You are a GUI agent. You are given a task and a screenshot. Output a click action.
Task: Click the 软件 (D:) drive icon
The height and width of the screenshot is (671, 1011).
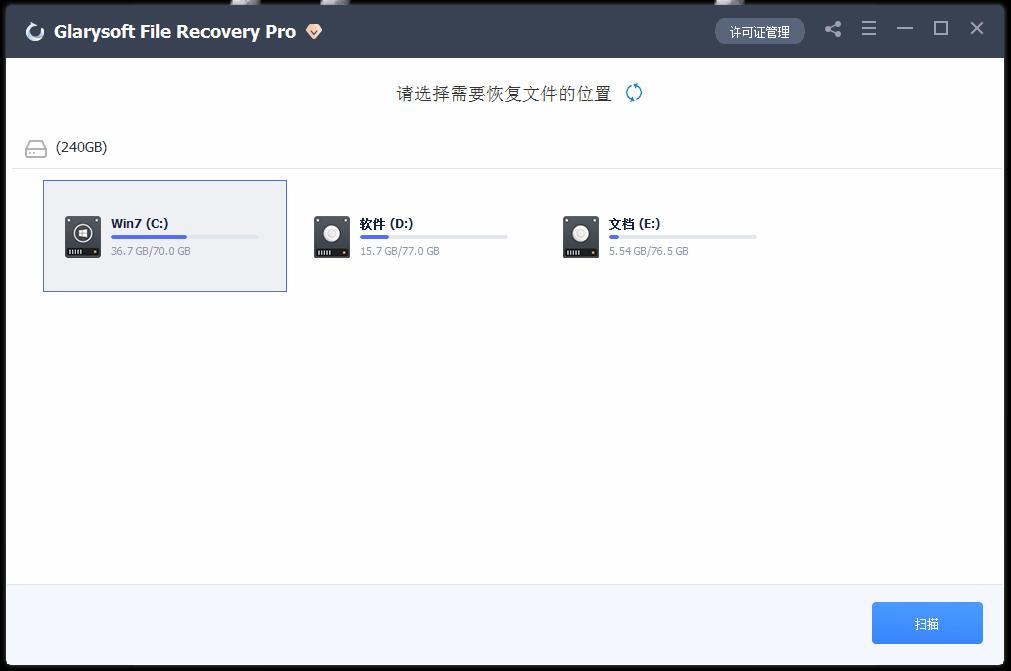coord(331,237)
